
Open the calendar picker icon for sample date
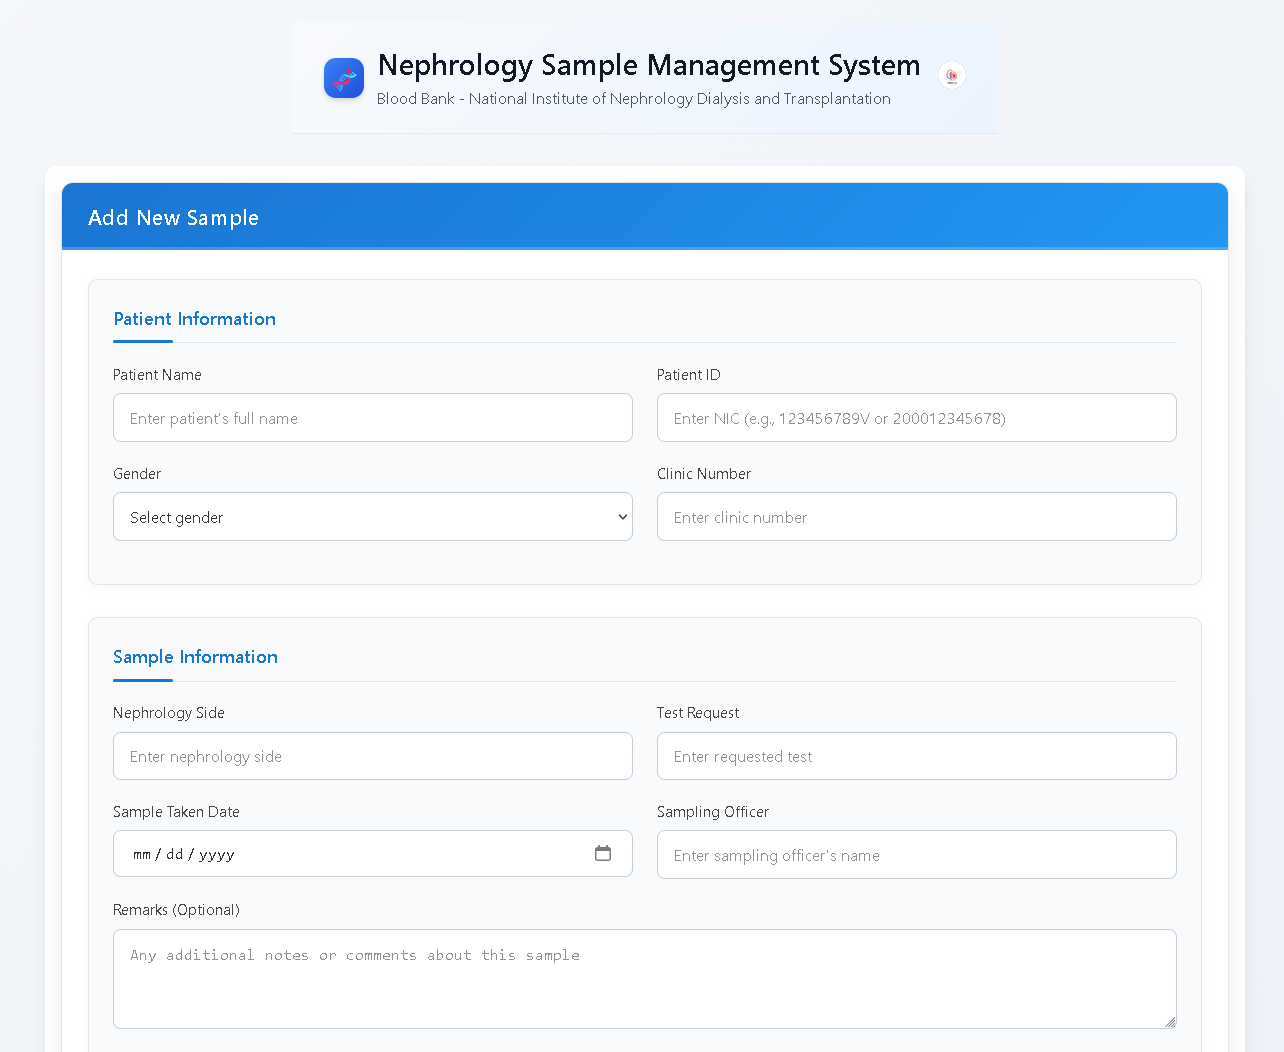point(603,853)
